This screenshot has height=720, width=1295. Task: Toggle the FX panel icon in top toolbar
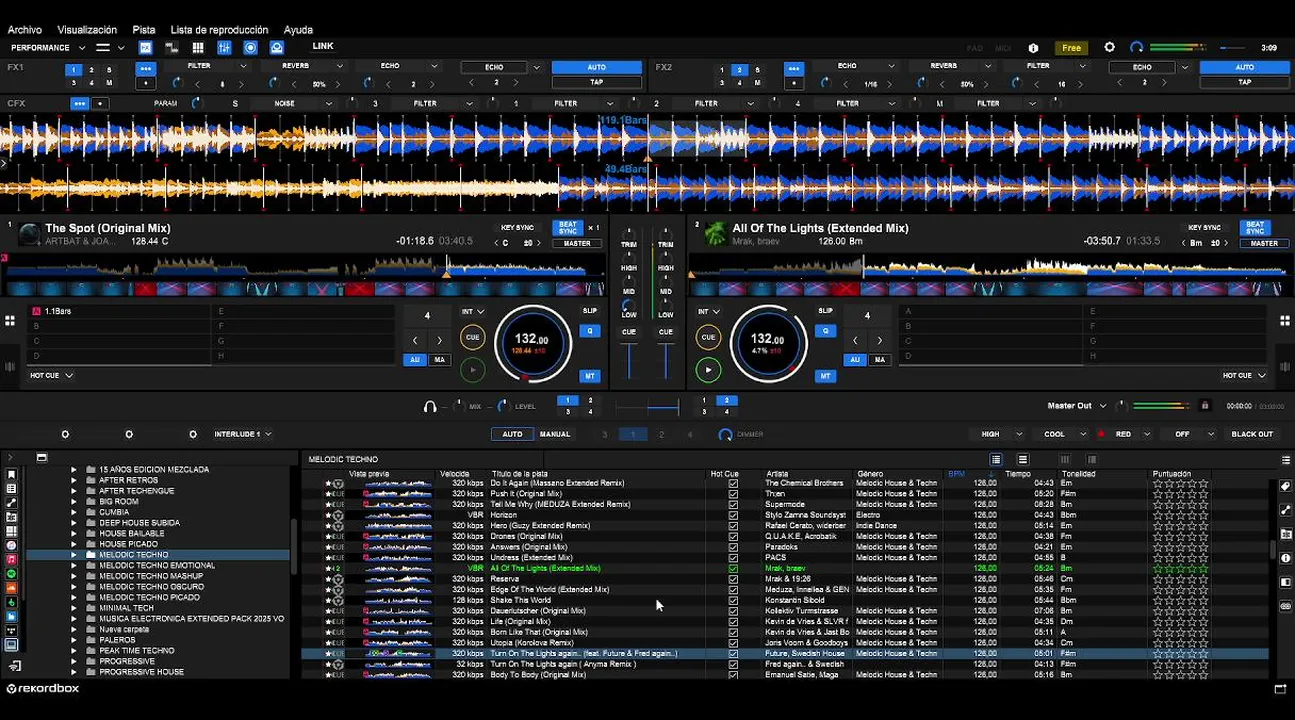click(x=146, y=47)
